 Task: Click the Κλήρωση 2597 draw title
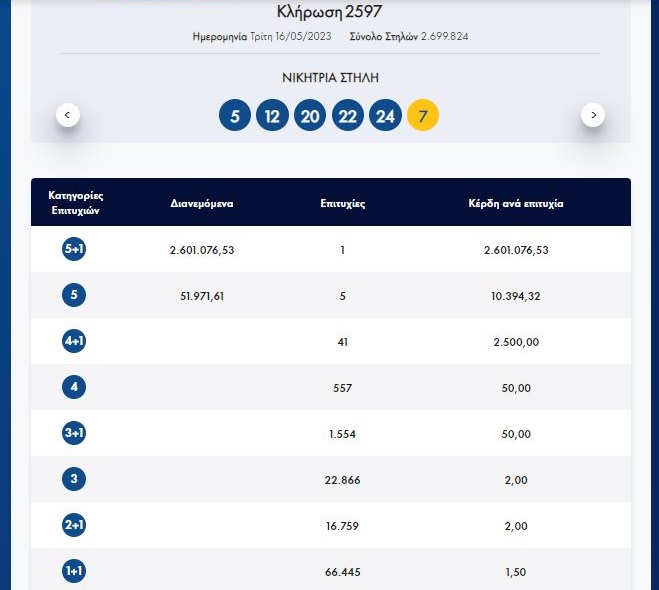(330, 12)
